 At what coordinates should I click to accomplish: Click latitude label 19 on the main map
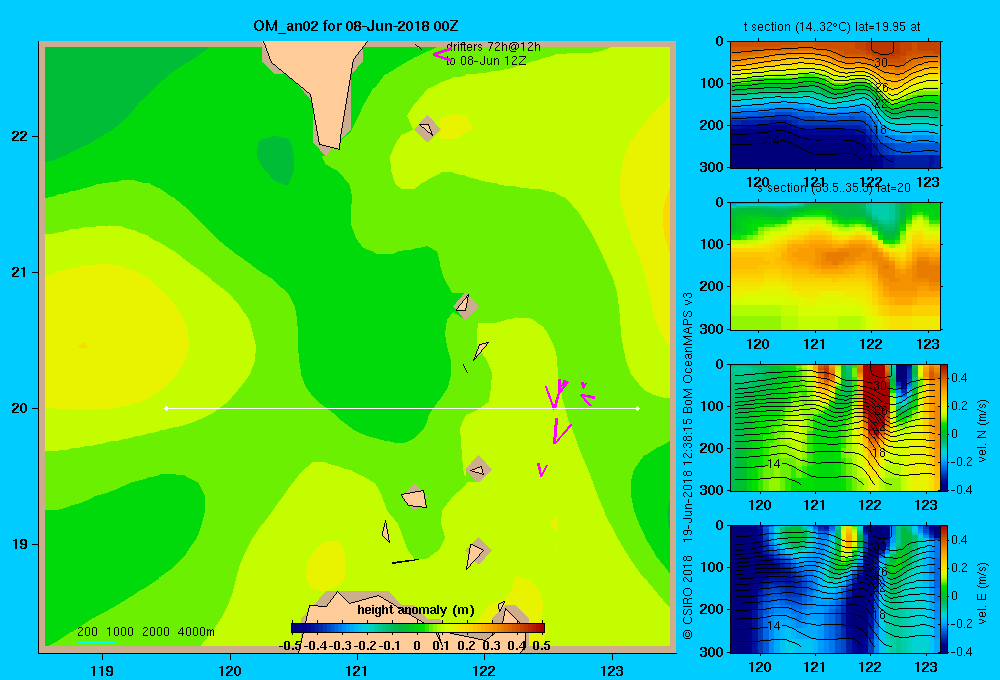point(20,544)
